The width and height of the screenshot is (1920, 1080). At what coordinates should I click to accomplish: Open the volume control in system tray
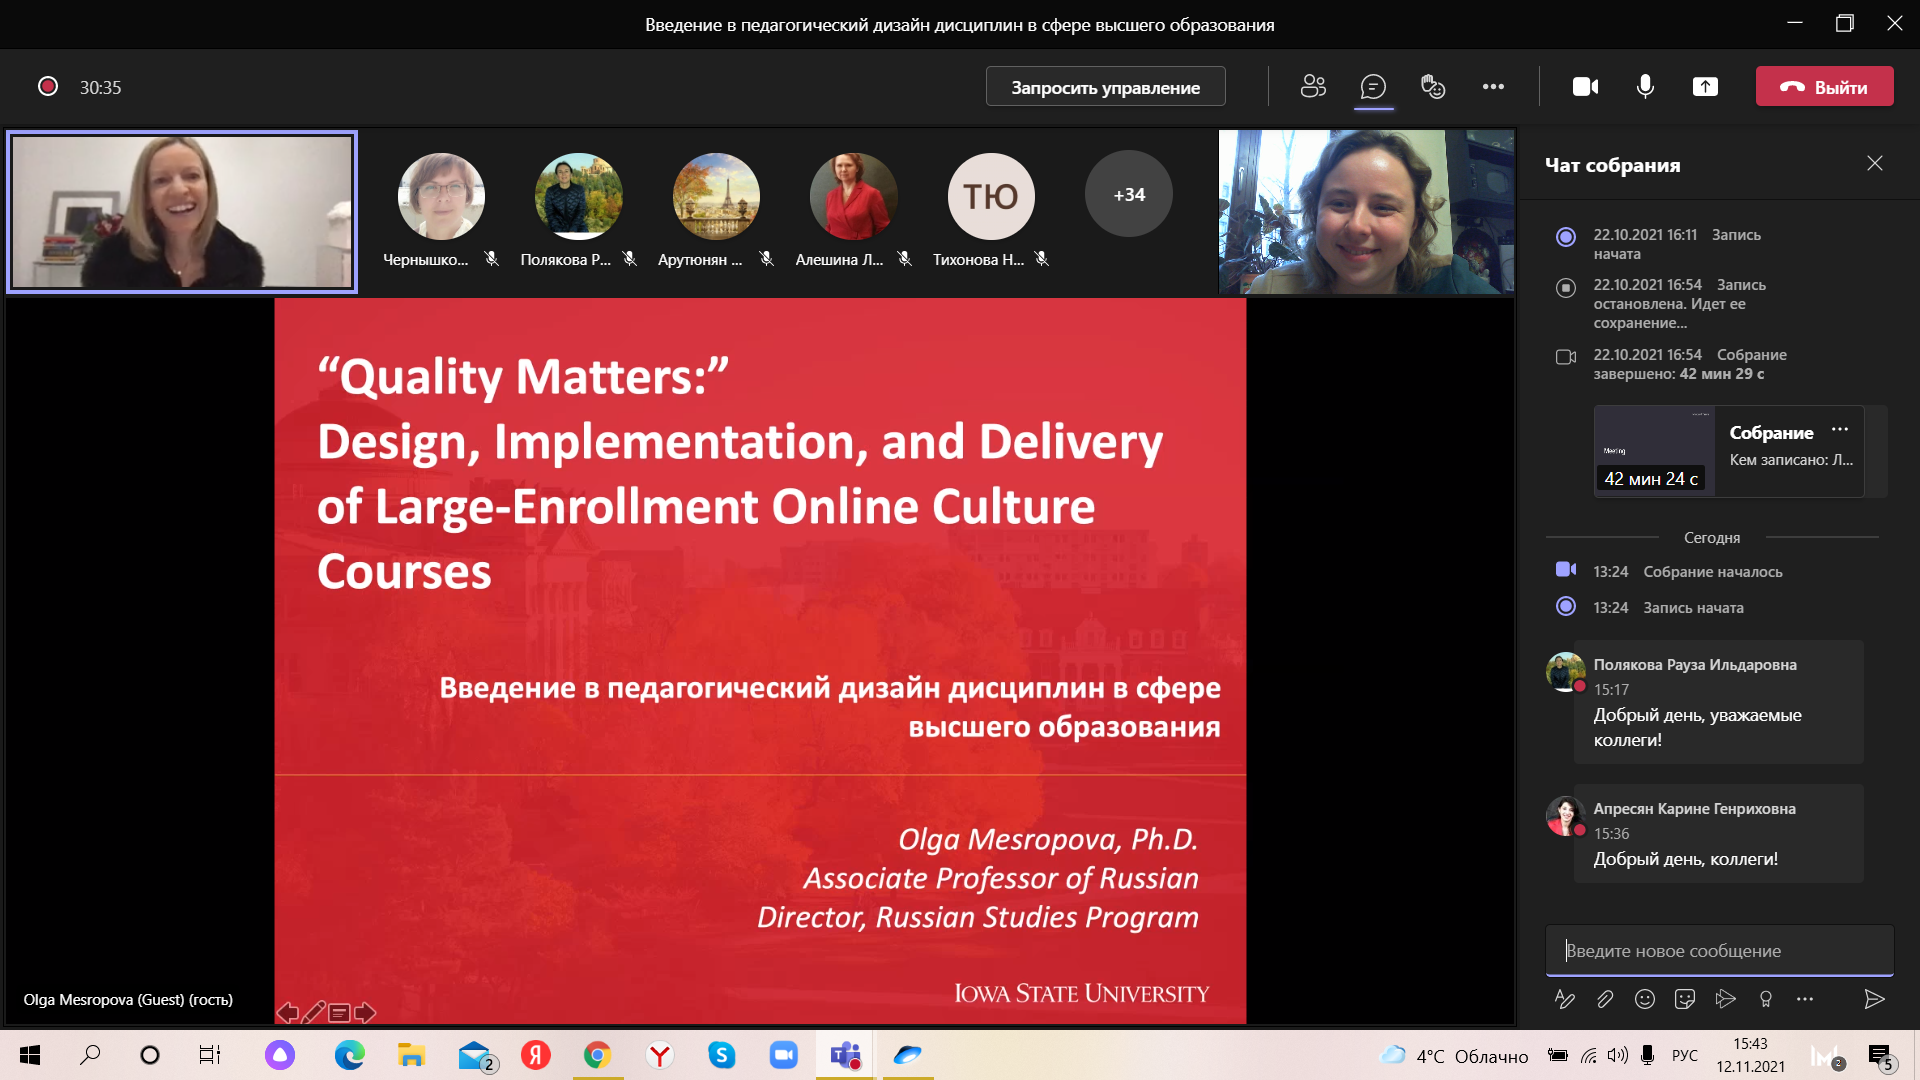1617,1055
